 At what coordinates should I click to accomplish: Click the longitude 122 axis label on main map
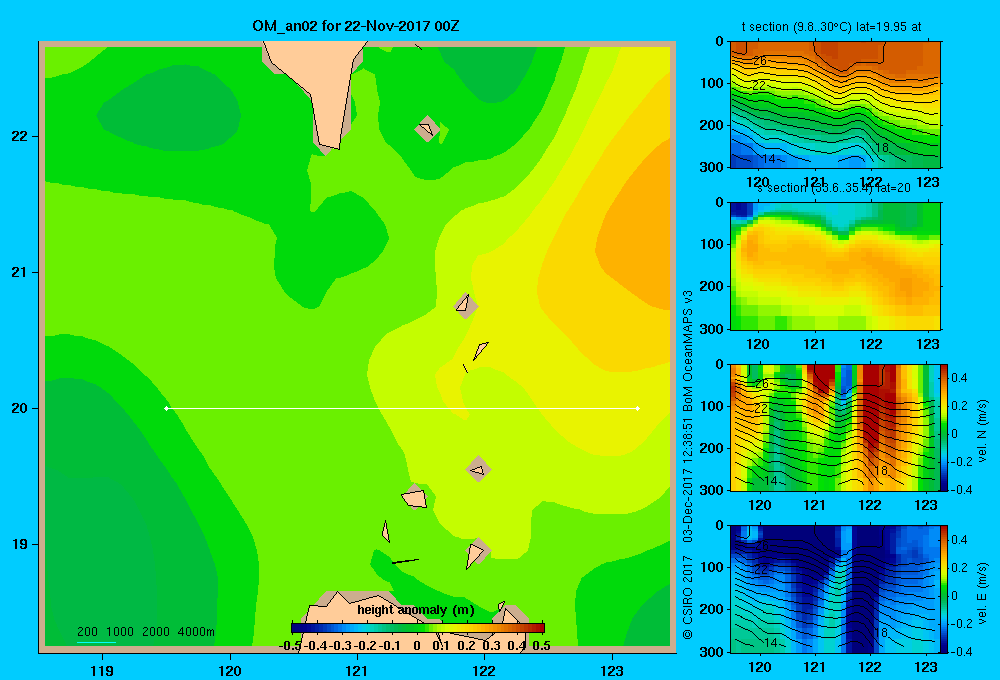pyautogui.click(x=484, y=670)
